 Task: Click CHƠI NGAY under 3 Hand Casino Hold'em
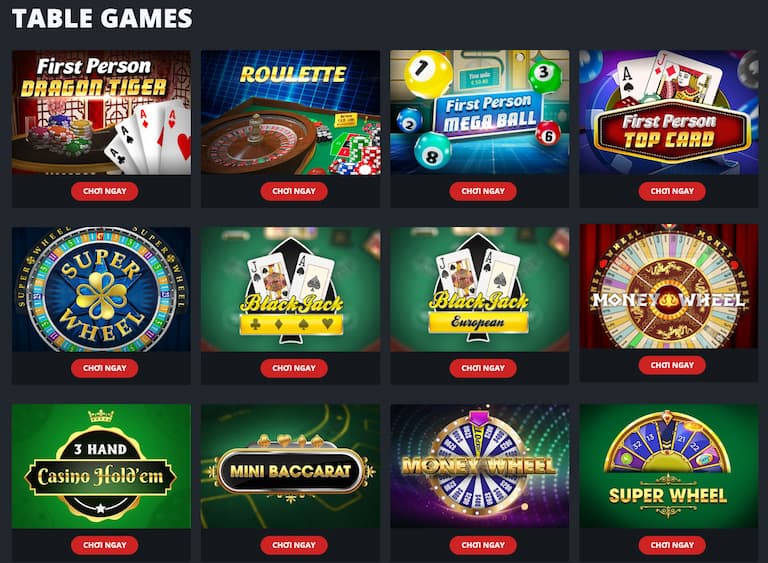click(104, 545)
